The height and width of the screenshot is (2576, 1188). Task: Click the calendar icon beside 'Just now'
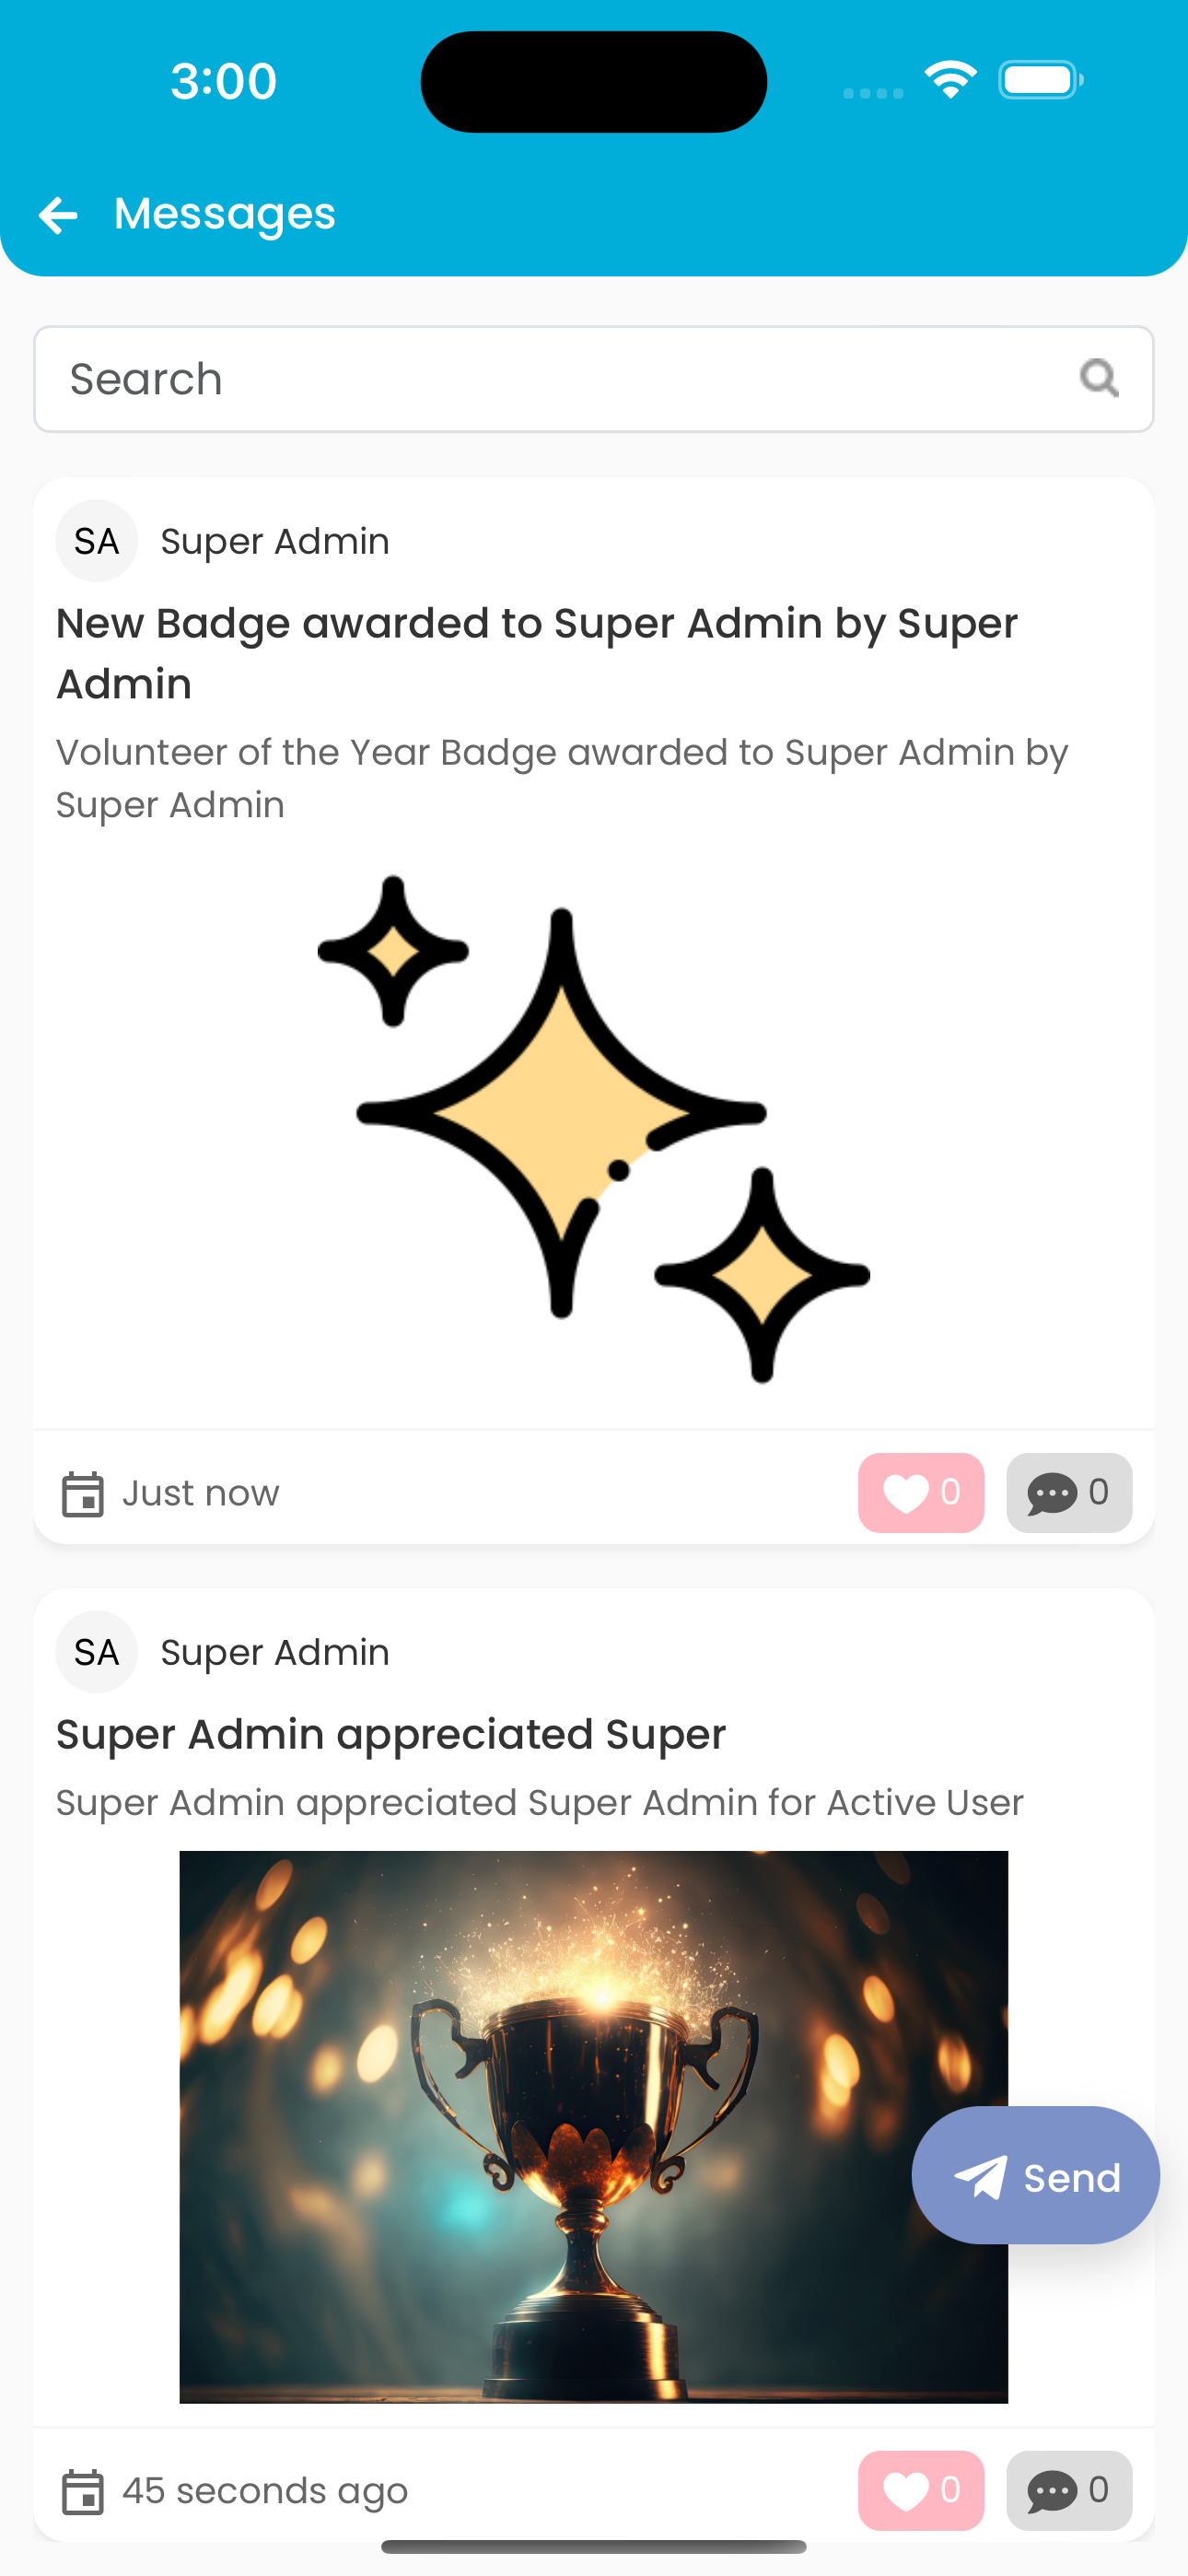82,1494
